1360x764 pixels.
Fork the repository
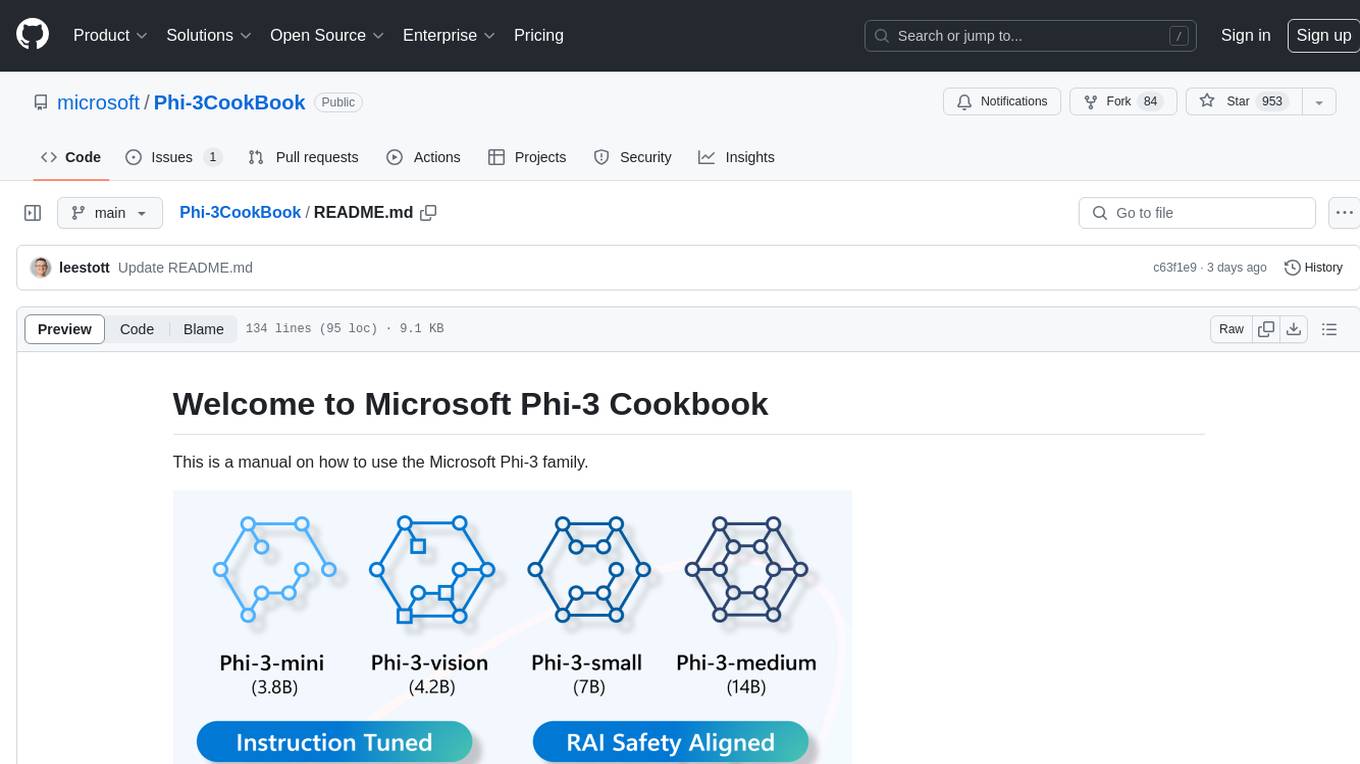tap(1124, 101)
